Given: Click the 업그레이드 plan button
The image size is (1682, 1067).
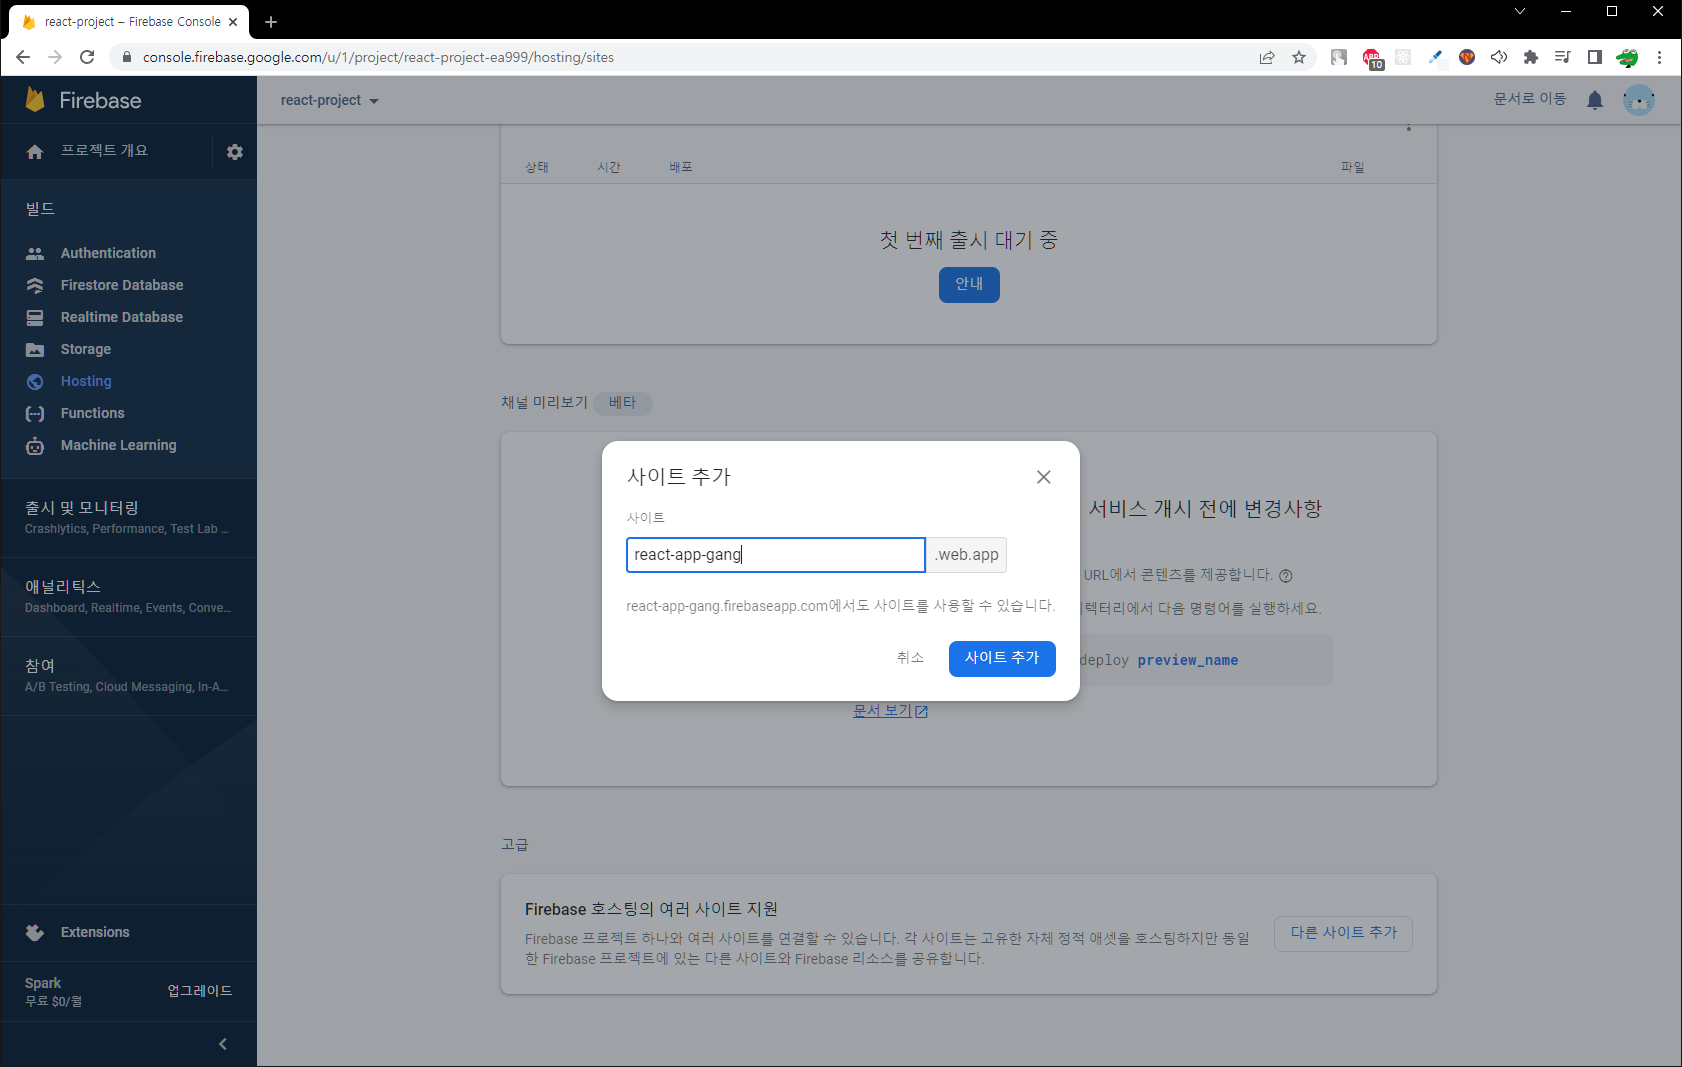Looking at the screenshot, I should pos(200,991).
